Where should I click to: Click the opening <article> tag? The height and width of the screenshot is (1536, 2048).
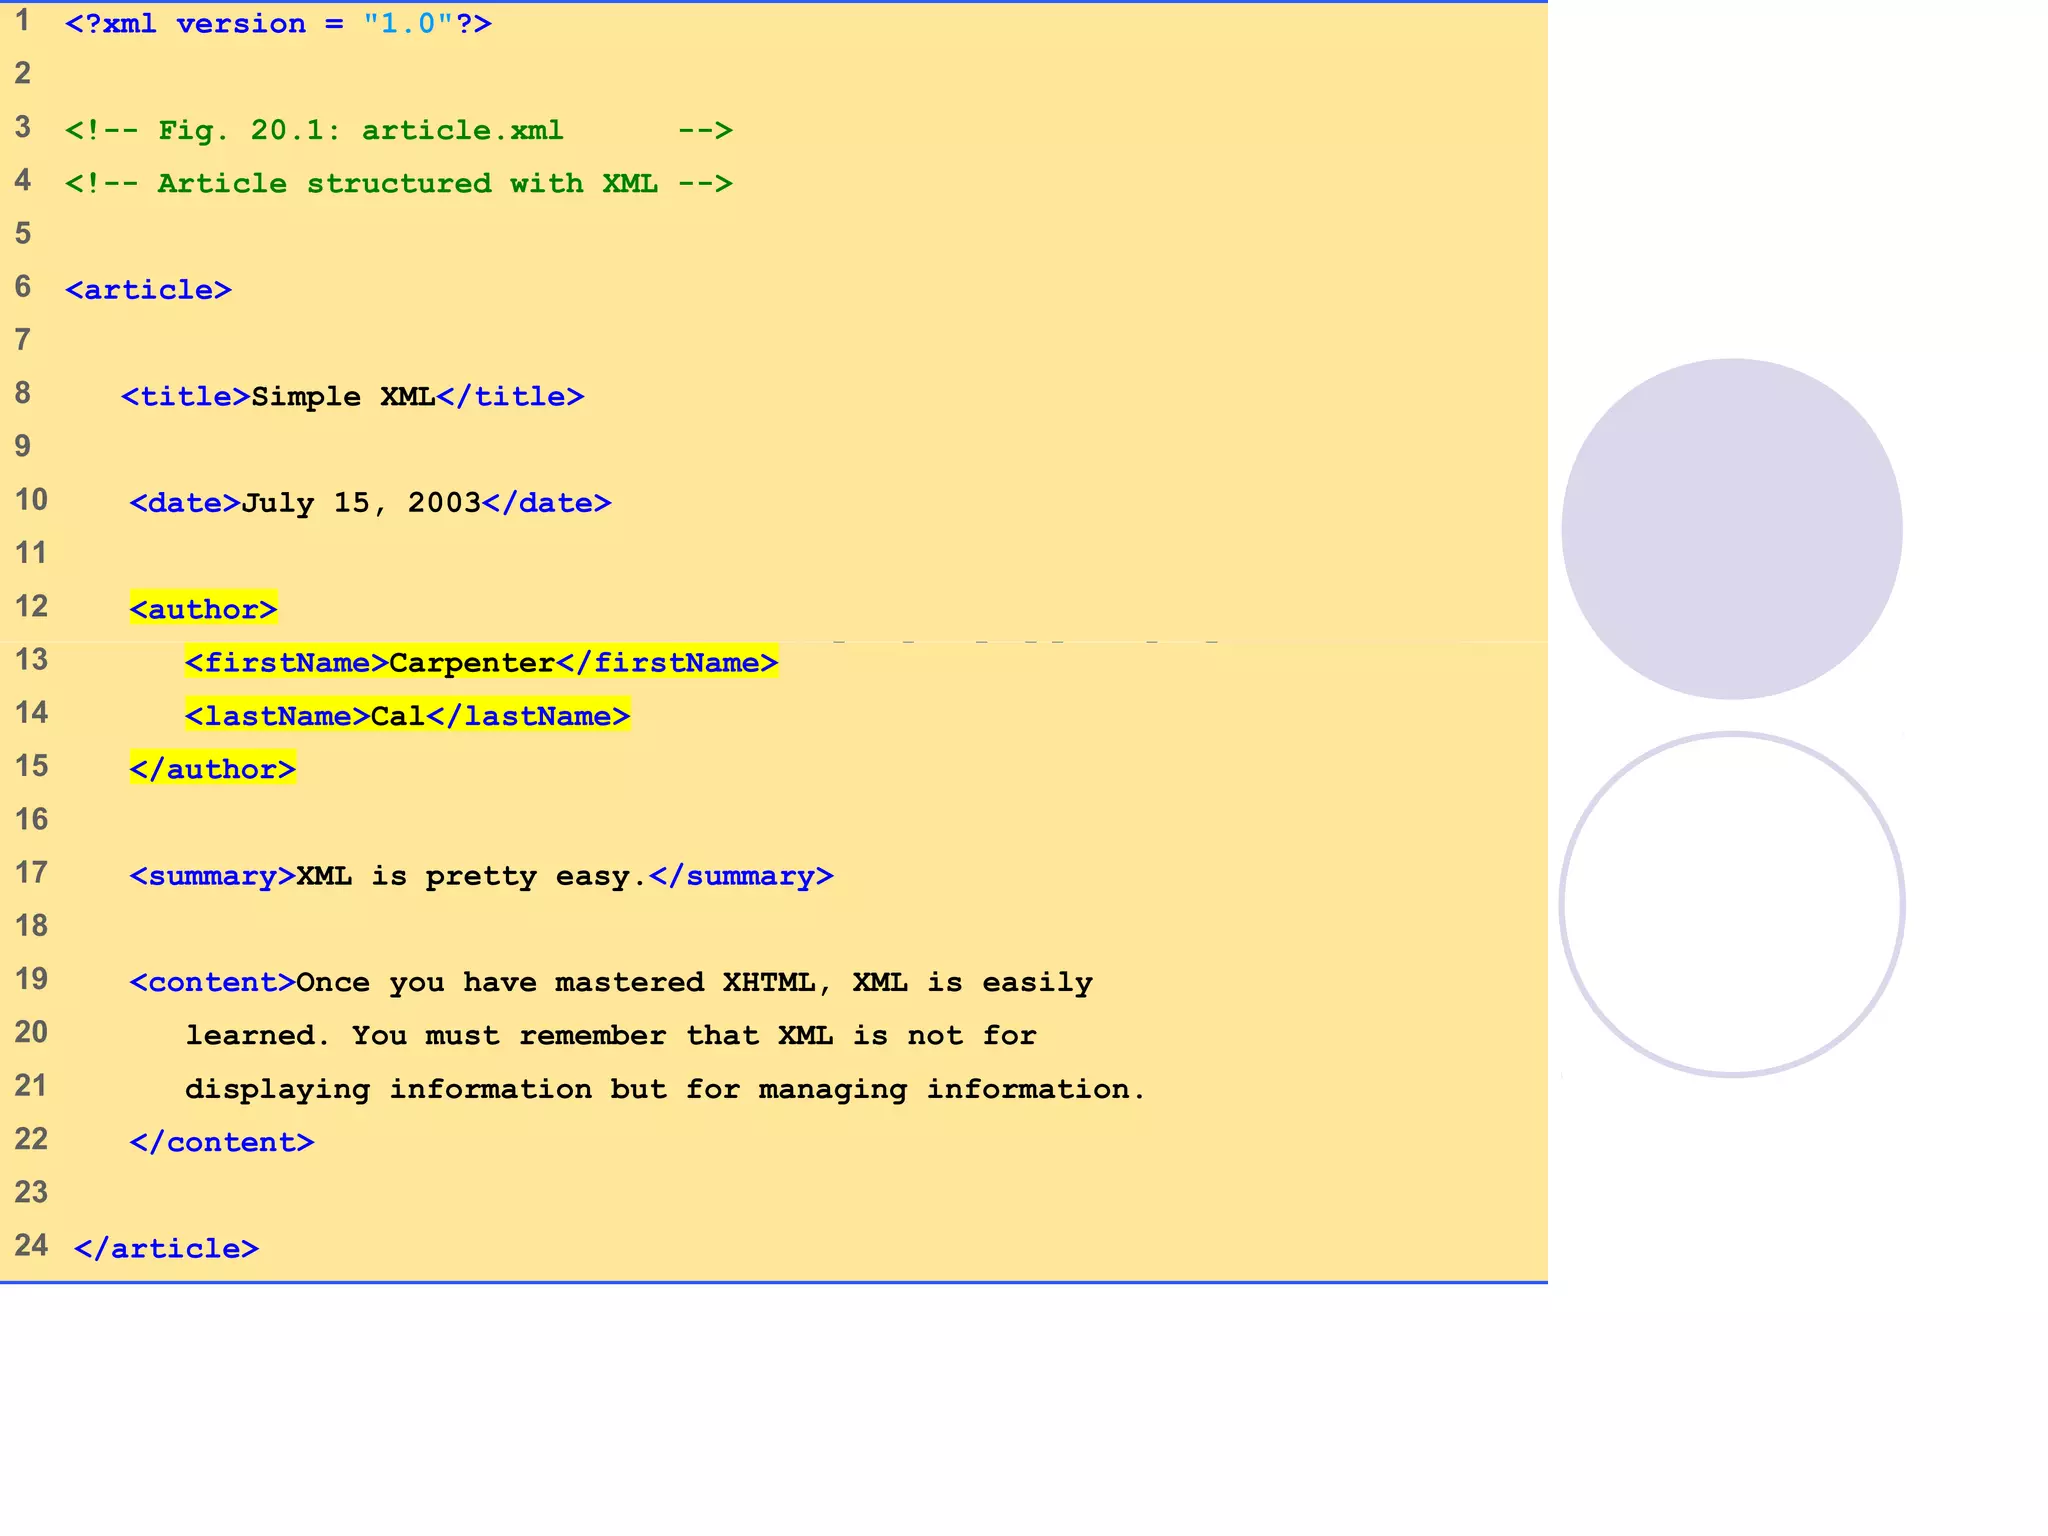click(x=148, y=290)
